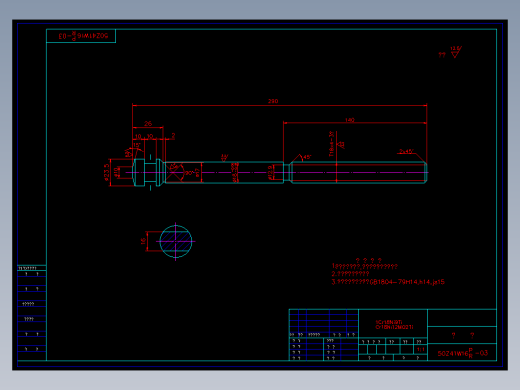
Task: Click the overall length dimension 290
Action: (x=273, y=101)
